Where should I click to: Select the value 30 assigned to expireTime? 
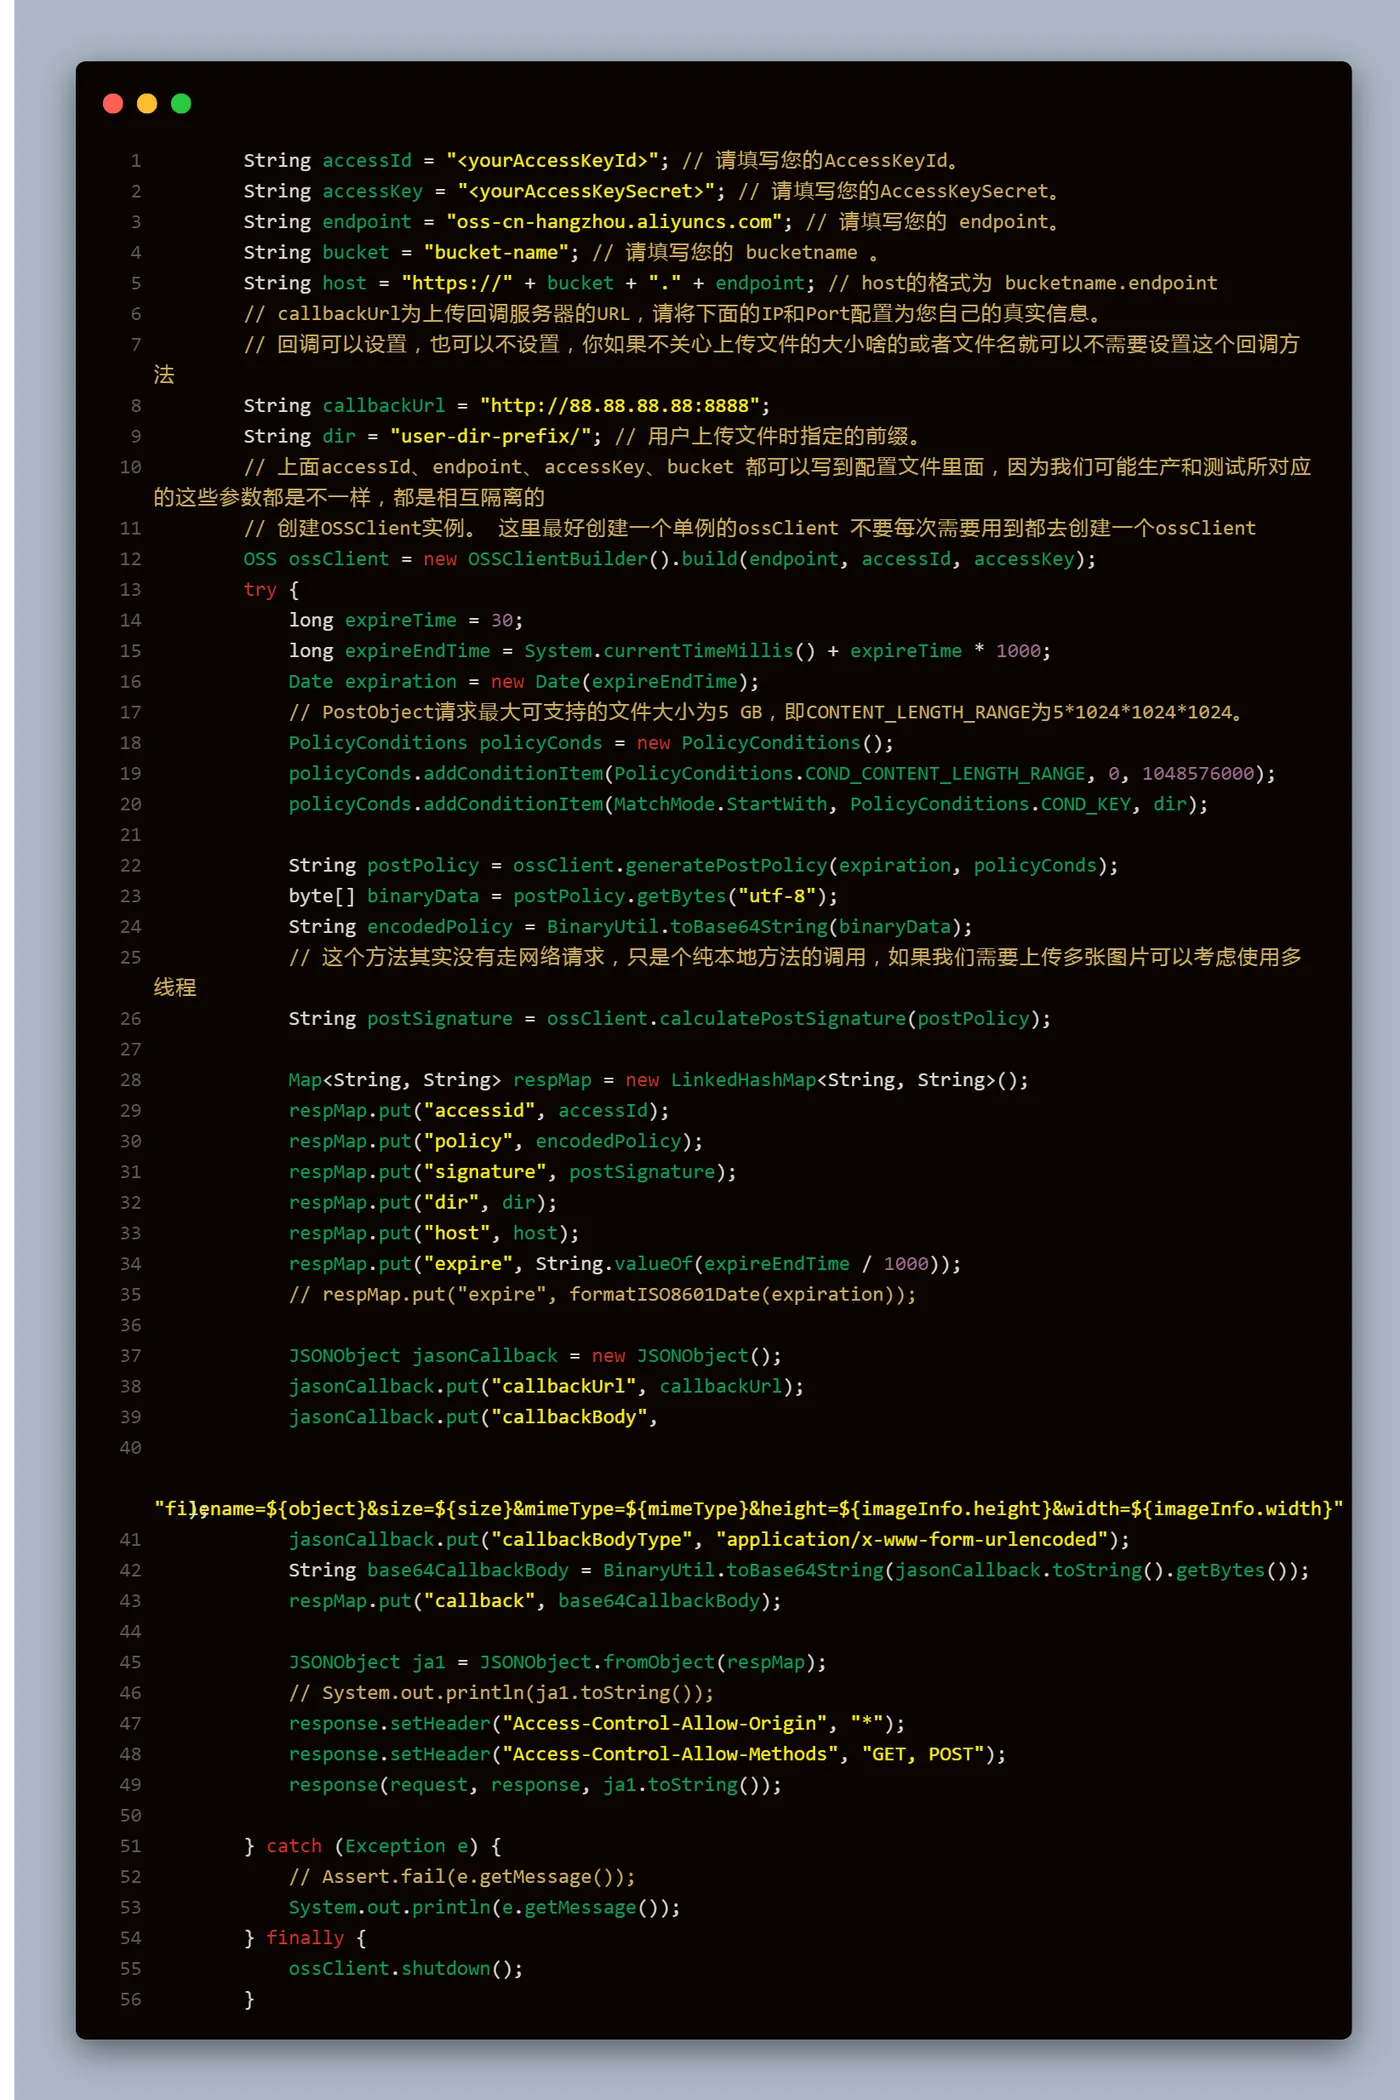502,620
